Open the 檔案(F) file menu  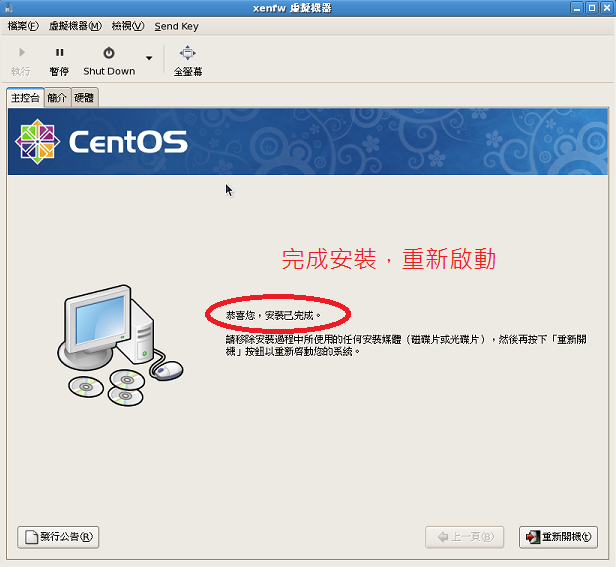coord(23,26)
